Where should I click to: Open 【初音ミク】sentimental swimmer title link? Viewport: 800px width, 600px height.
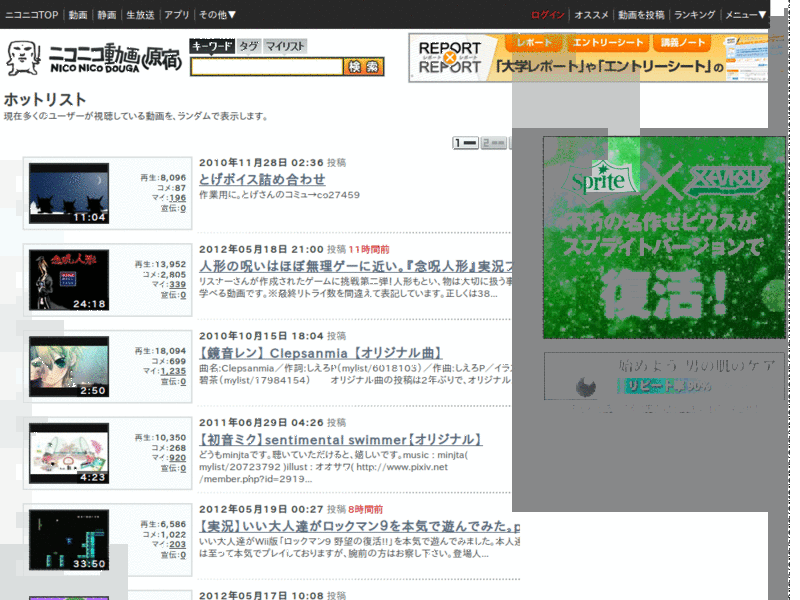click(x=340, y=440)
